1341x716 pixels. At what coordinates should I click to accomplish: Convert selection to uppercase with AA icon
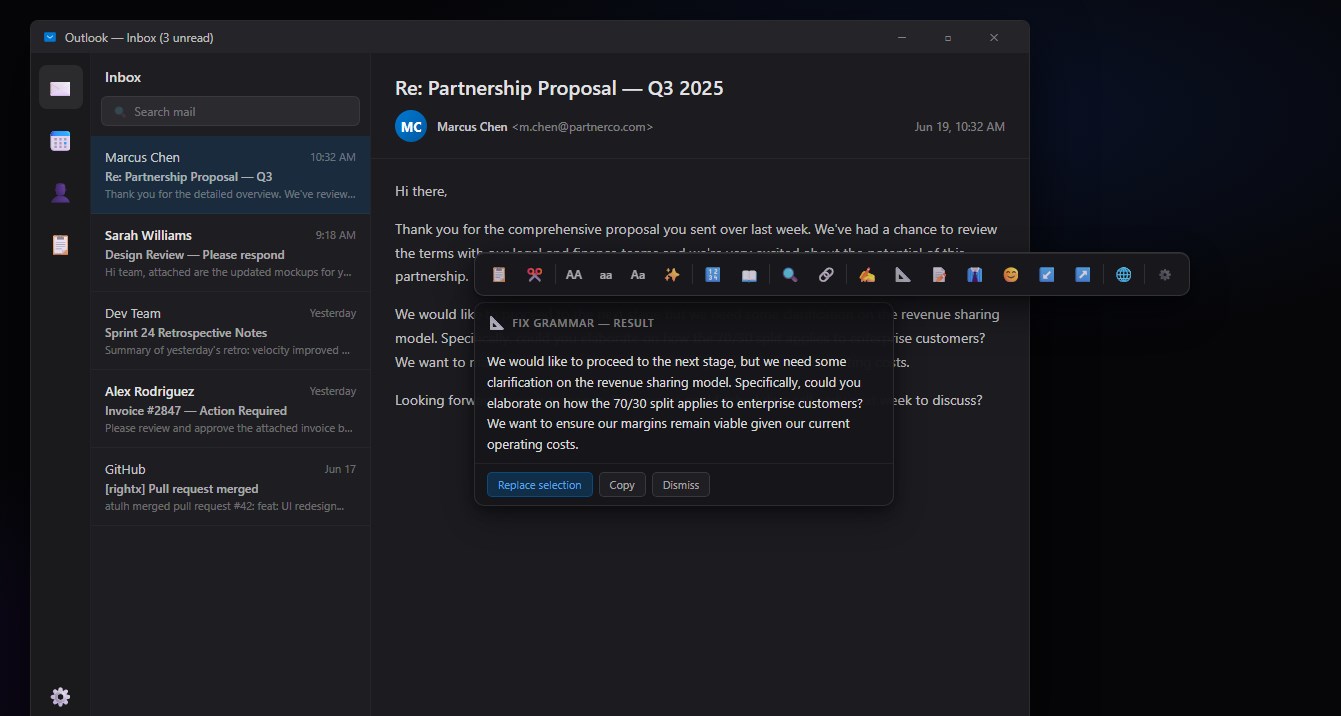click(x=574, y=274)
